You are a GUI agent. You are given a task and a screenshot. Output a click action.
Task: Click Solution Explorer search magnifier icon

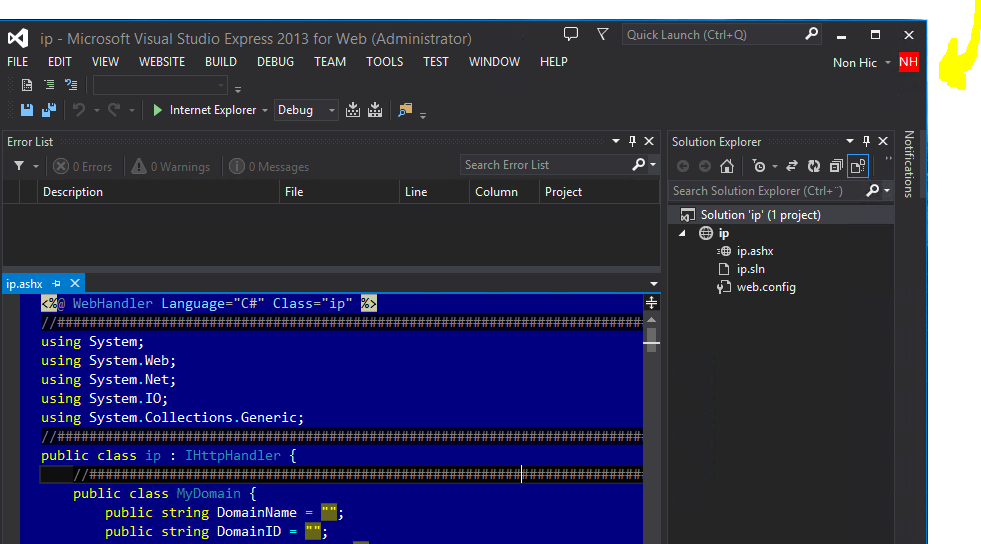873,190
